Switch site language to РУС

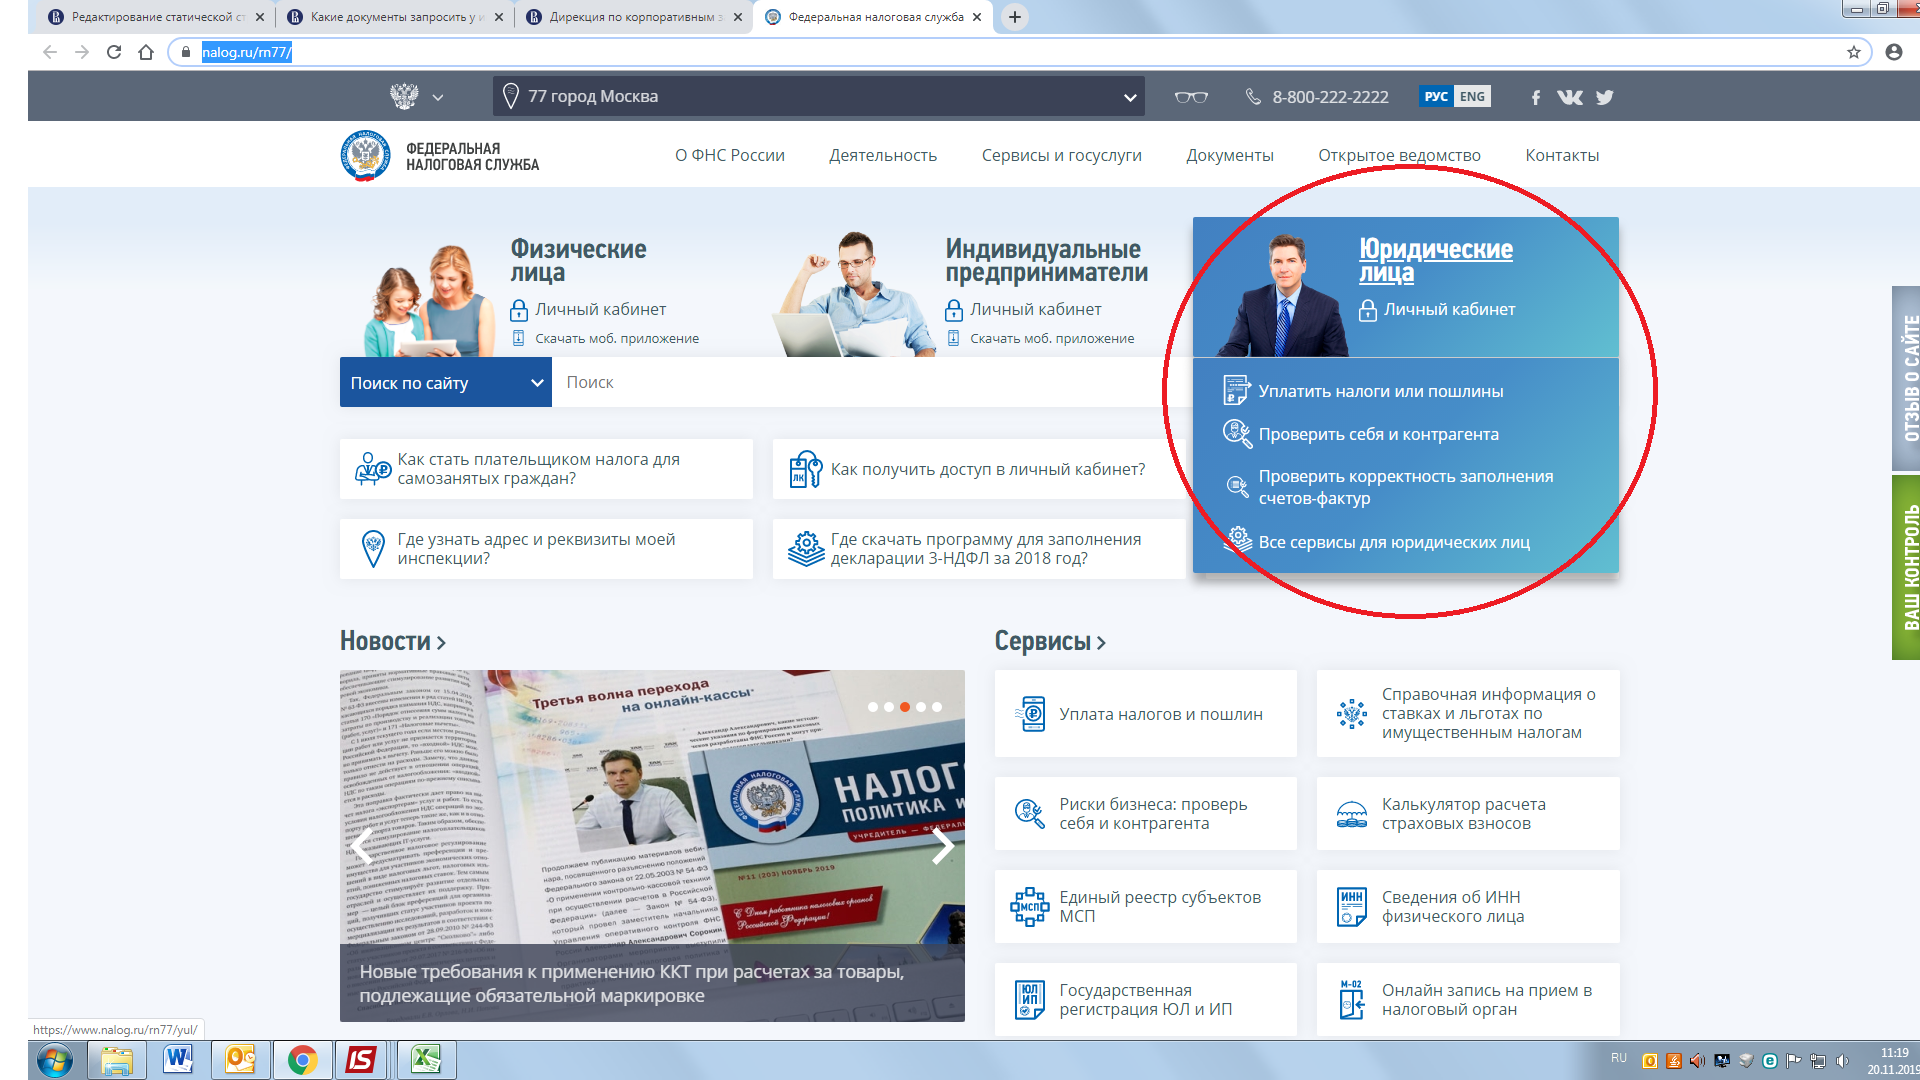coord(1436,96)
